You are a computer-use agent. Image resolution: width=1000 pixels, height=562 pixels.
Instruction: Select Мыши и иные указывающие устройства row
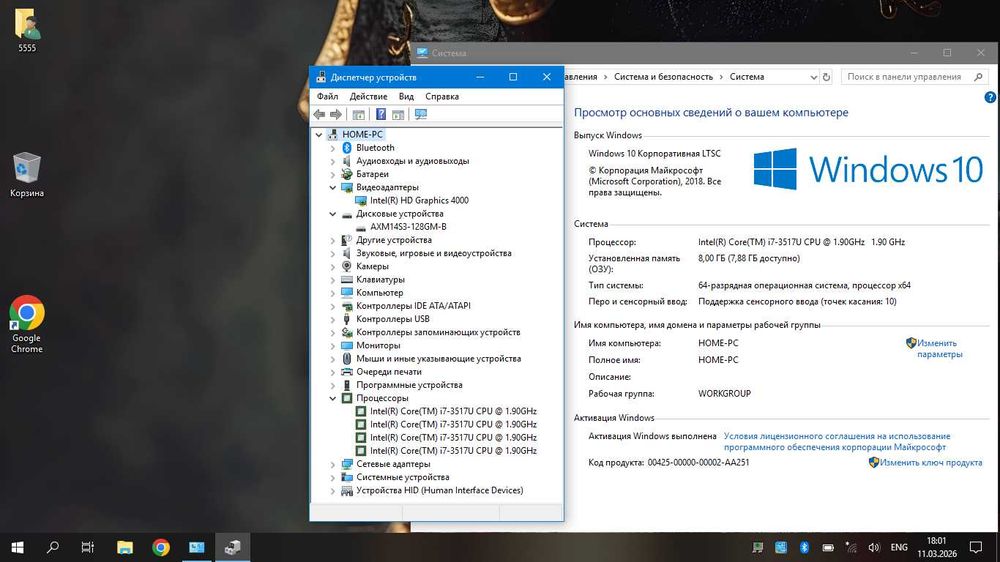[x=438, y=359]
